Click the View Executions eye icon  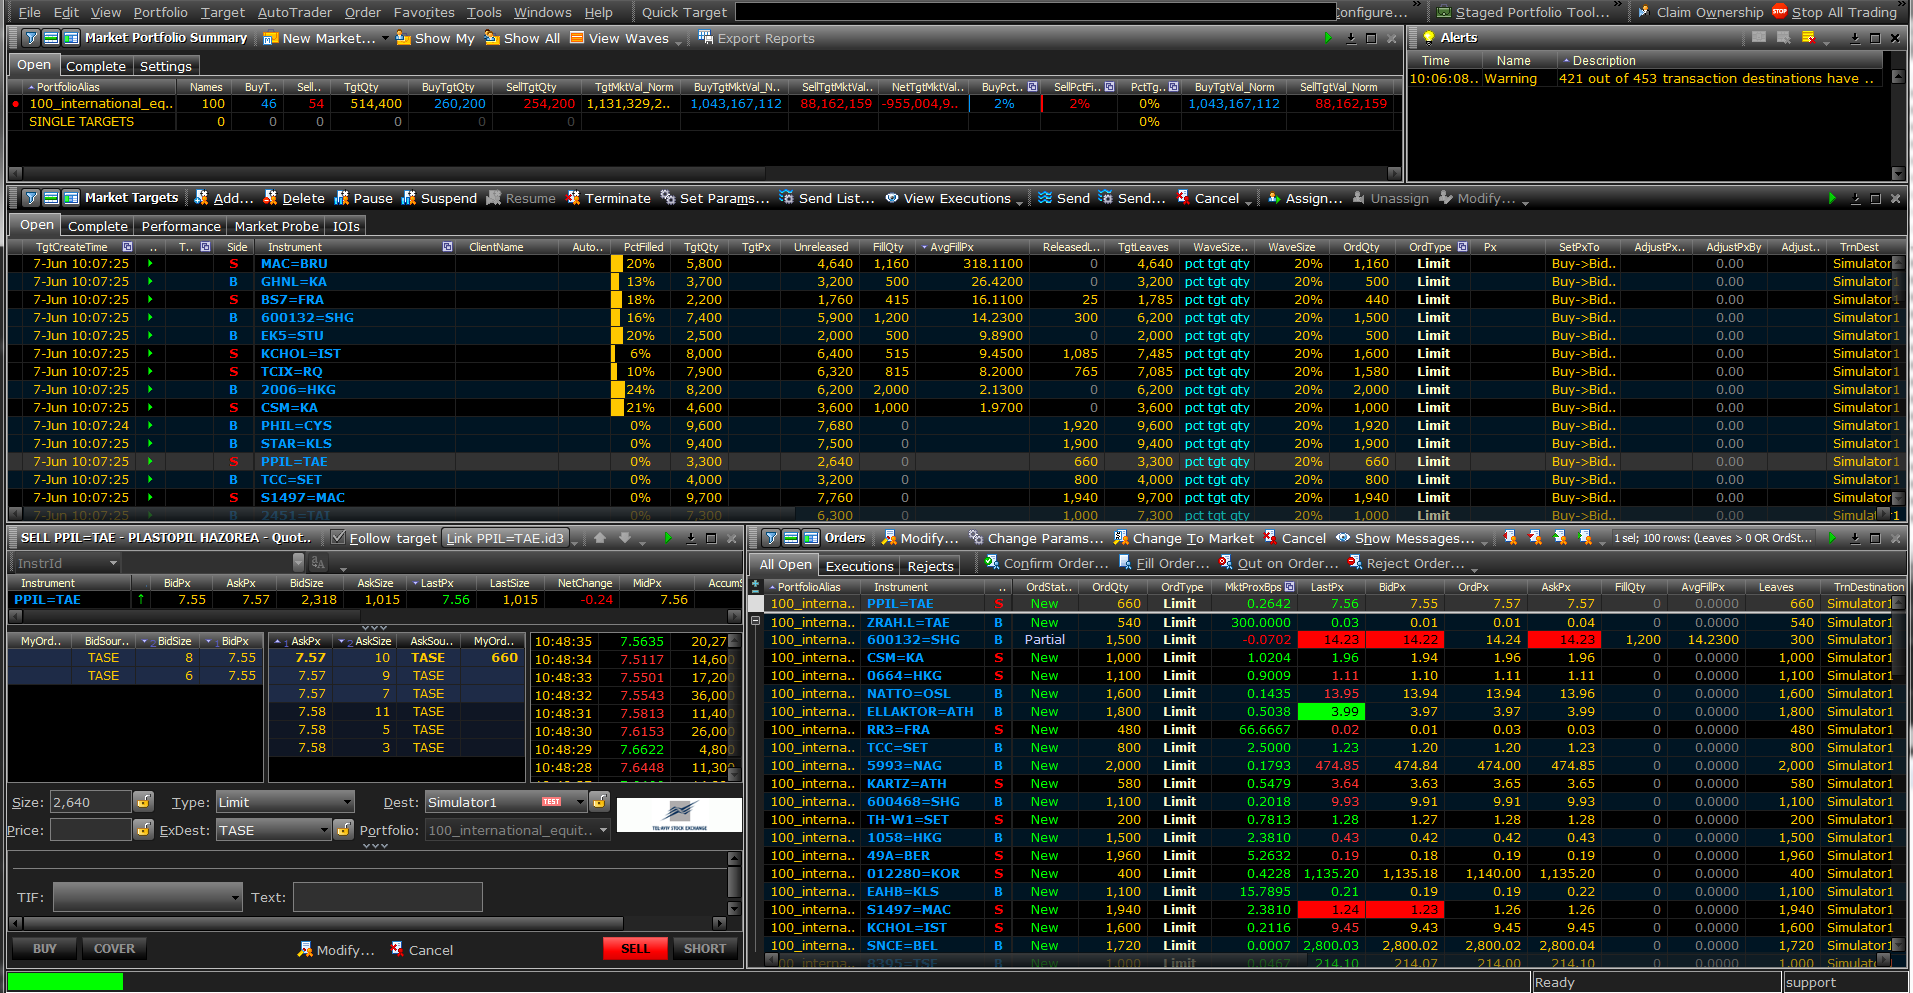pyautogui.click(x=892, y=198)
